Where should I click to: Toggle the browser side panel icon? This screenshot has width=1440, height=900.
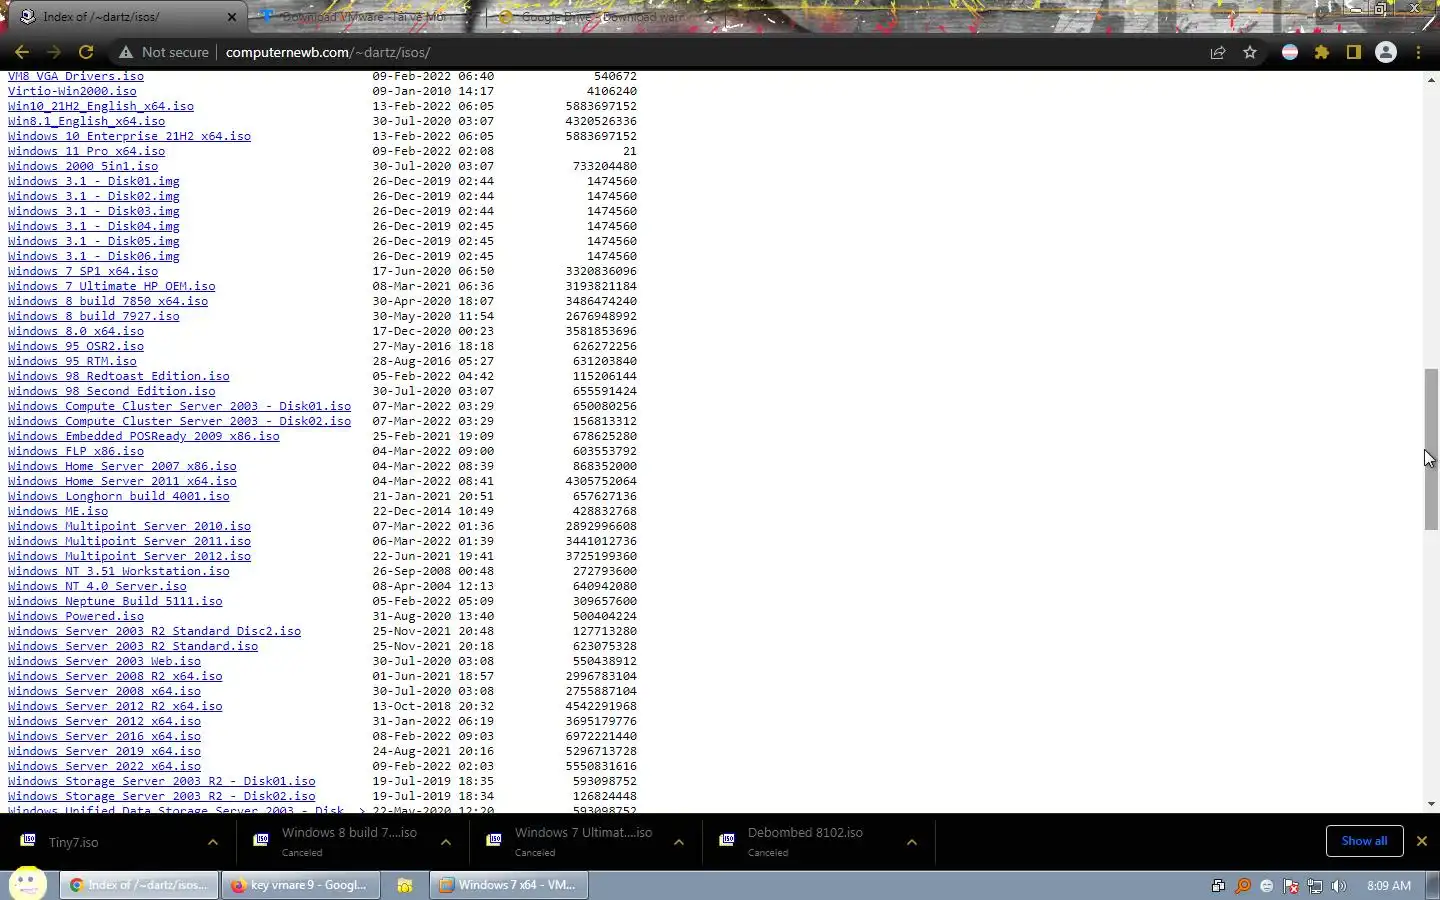click(1354, 52)
